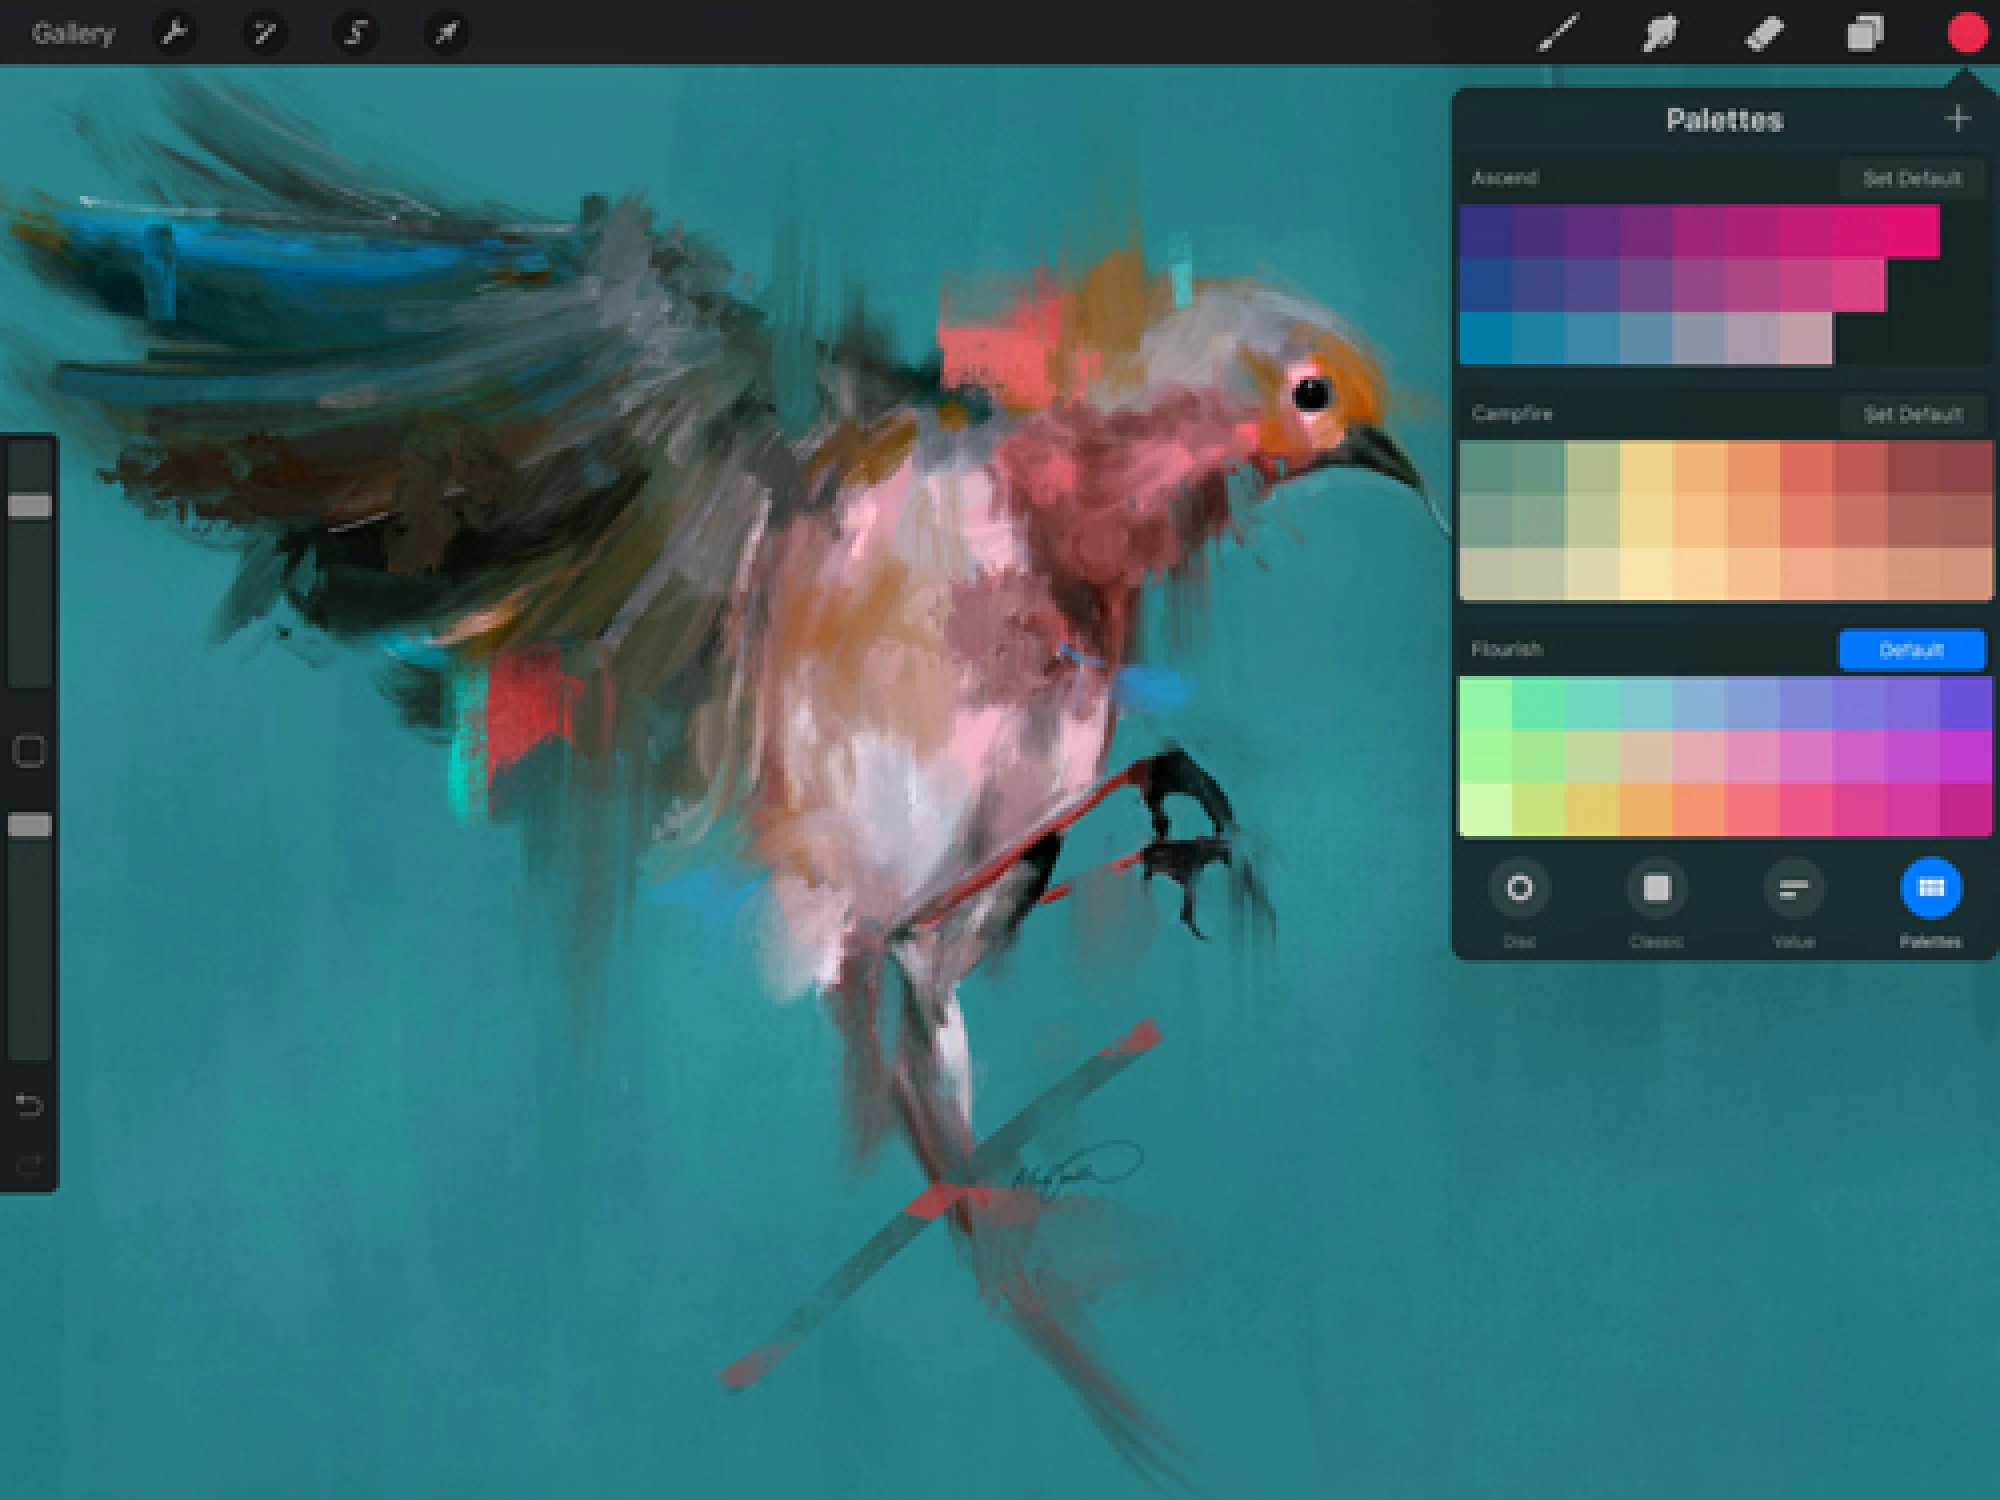Viewport: 2000px width, 1500px height.
Task: Set Ascend palette as default
Action: pyautogui.click(x=1911, y=179)
